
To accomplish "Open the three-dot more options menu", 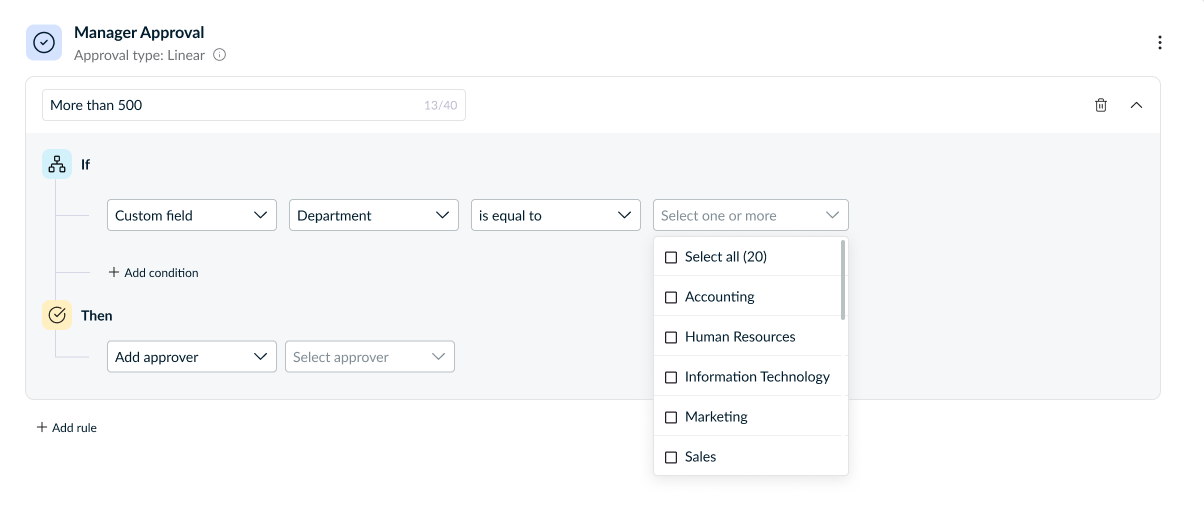I will (x=1159, y=43).
